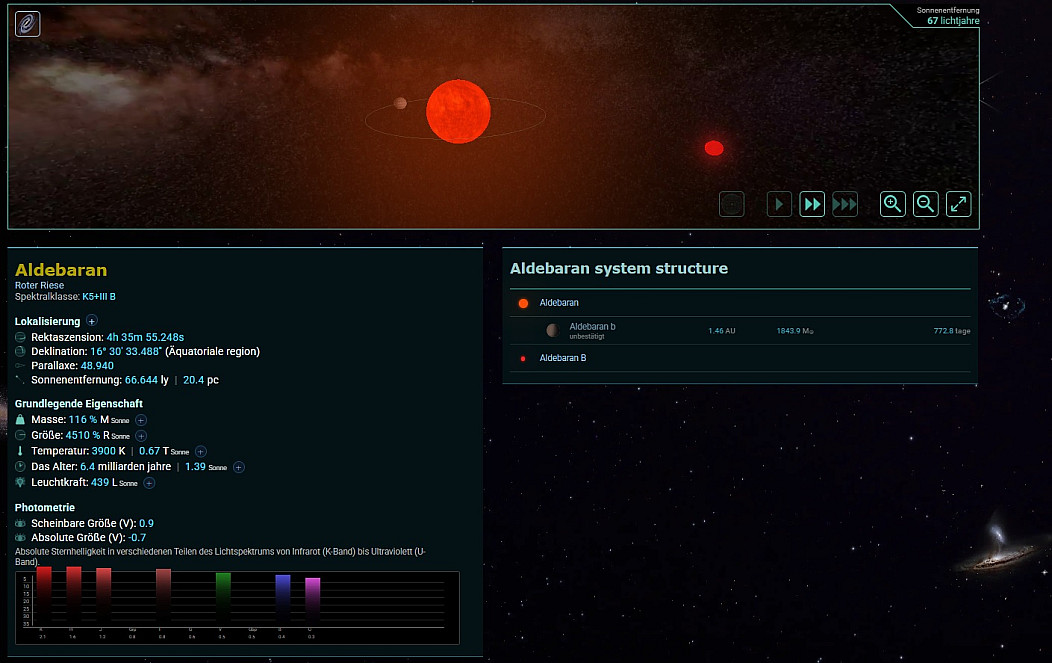1052x663 pixels.
Task: Expand the Lokalisierung section plus icon
Action: tap(92, 321)
